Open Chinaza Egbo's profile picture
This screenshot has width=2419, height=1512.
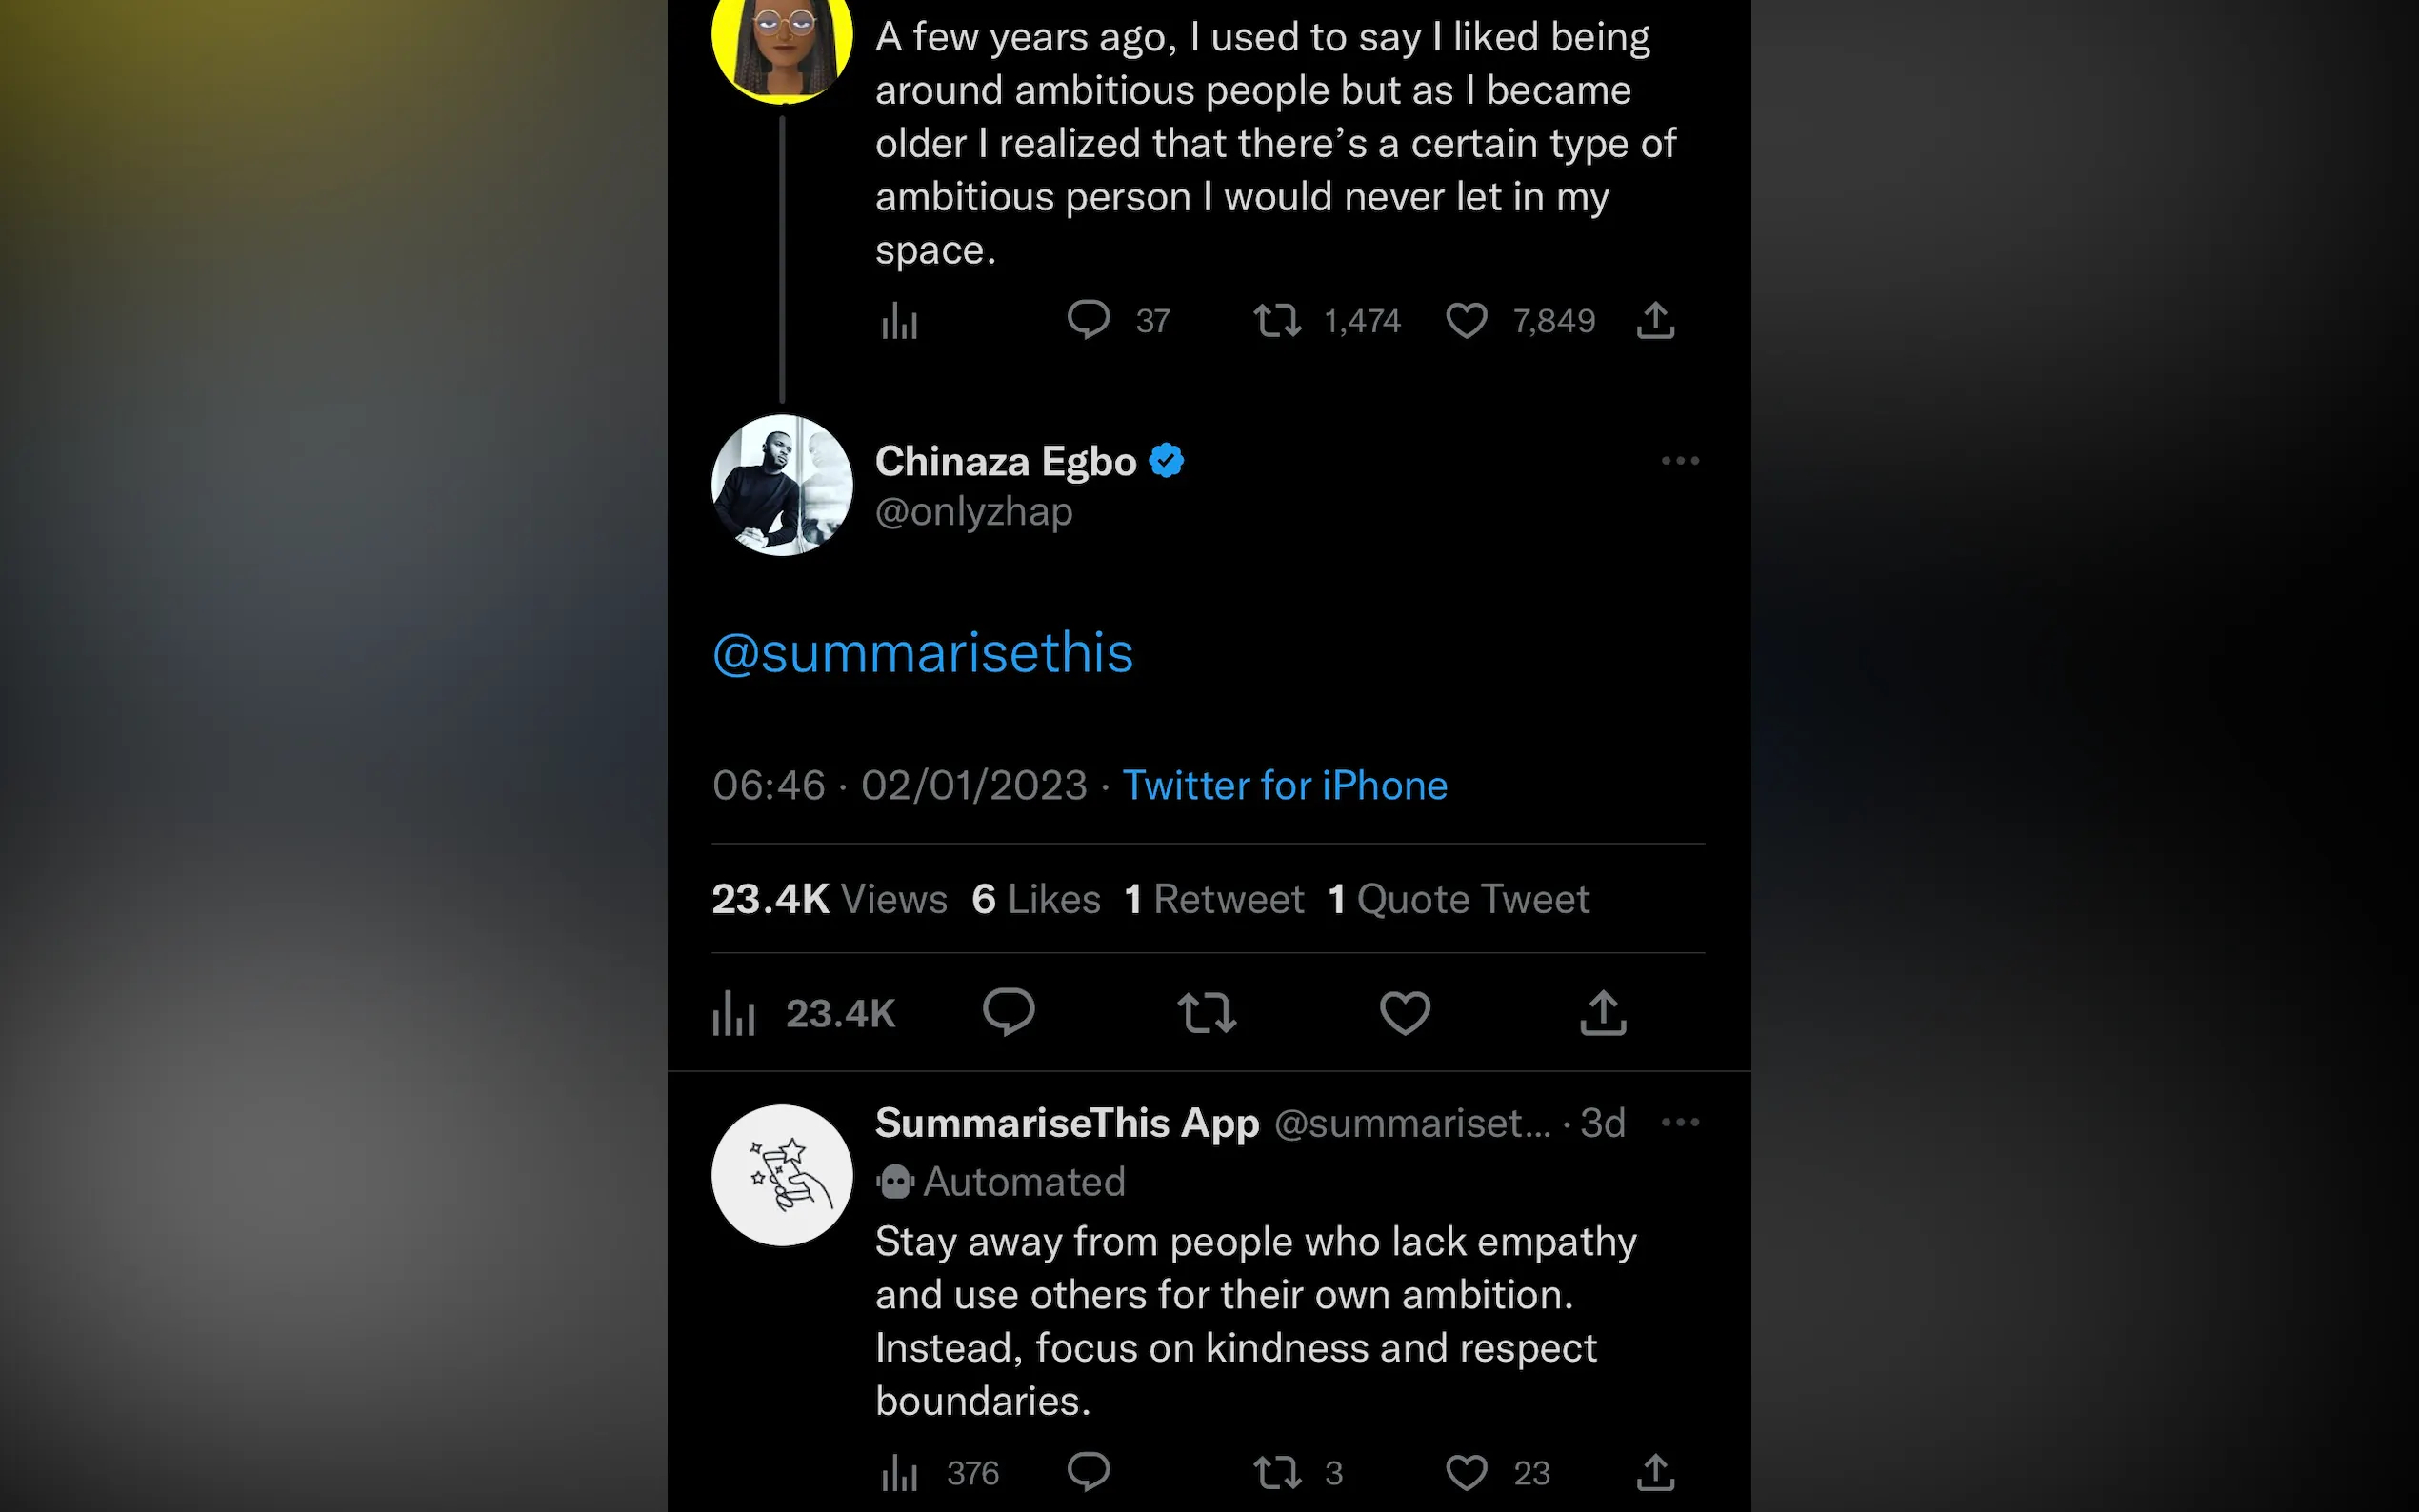tap(782, 486)
